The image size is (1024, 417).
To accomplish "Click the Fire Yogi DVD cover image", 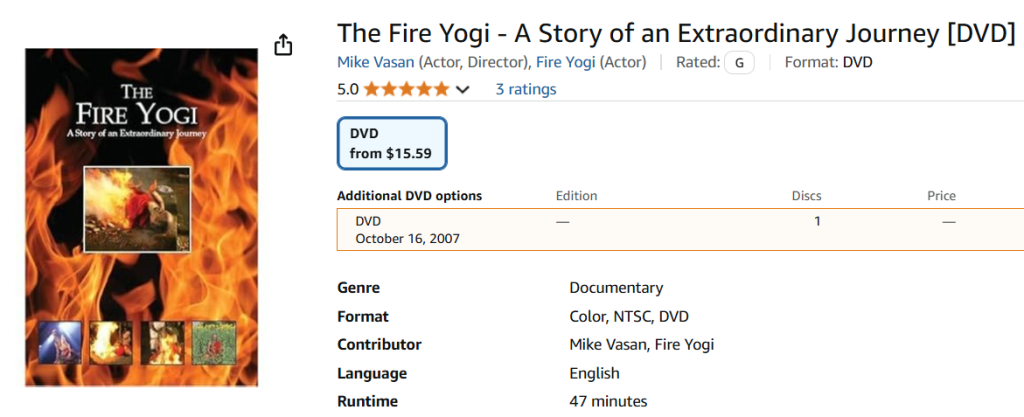I will tap(141, 217).
